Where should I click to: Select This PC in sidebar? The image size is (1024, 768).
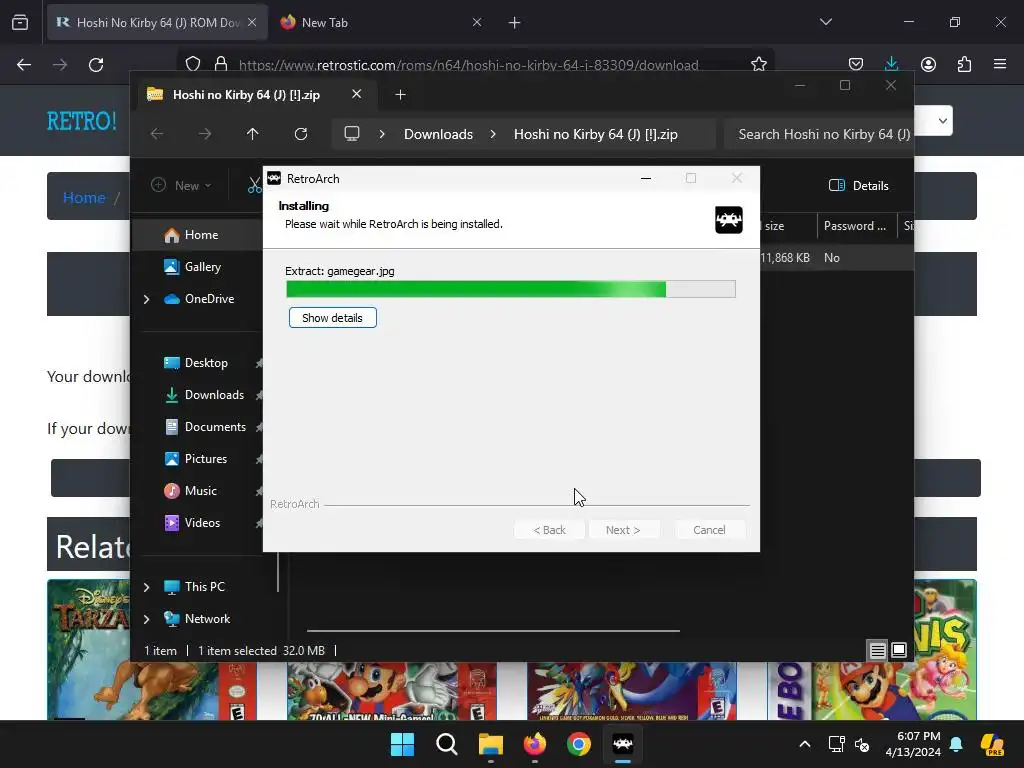pos(204,587)
